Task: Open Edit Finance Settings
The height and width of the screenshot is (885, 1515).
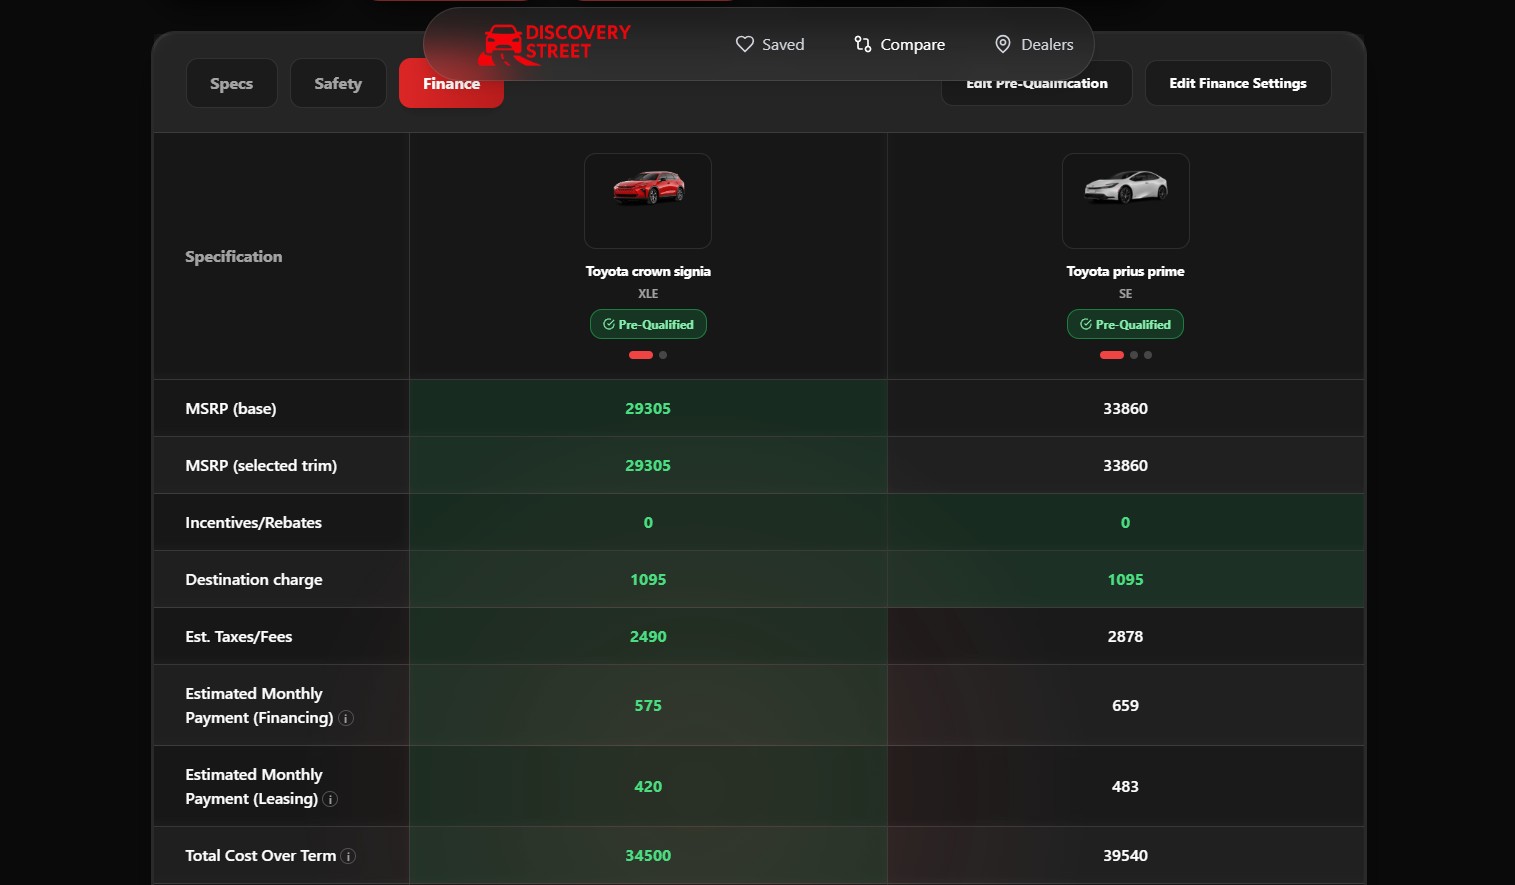Action: [x=1238, y=83]
